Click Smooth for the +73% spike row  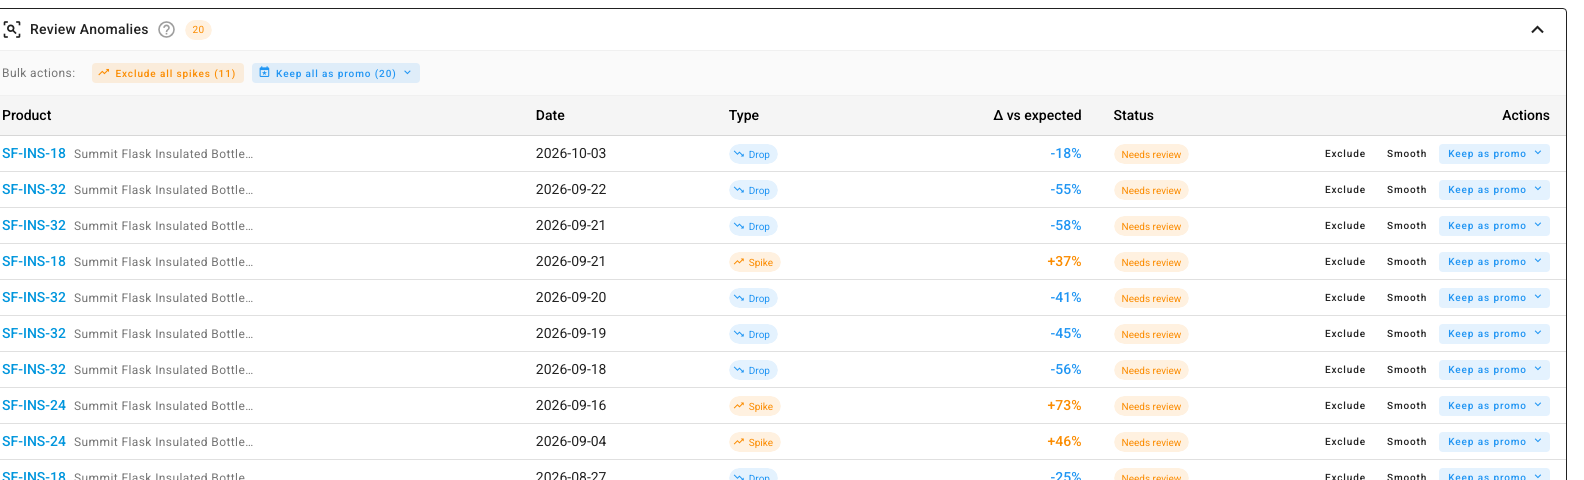coord(1406,406)
